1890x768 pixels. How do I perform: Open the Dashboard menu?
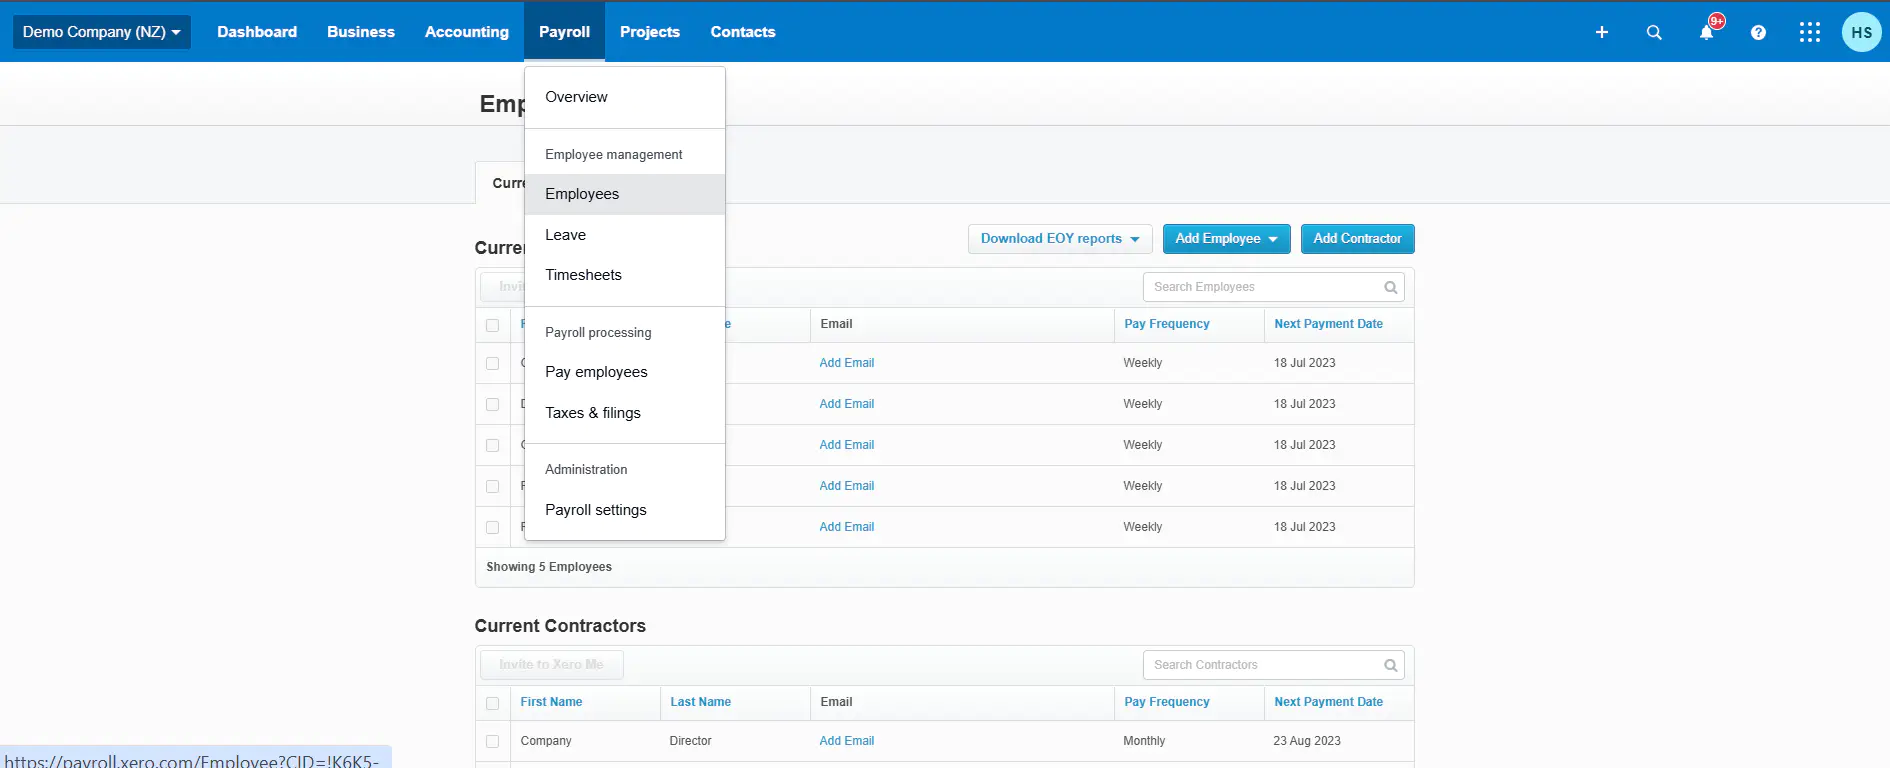257,32
